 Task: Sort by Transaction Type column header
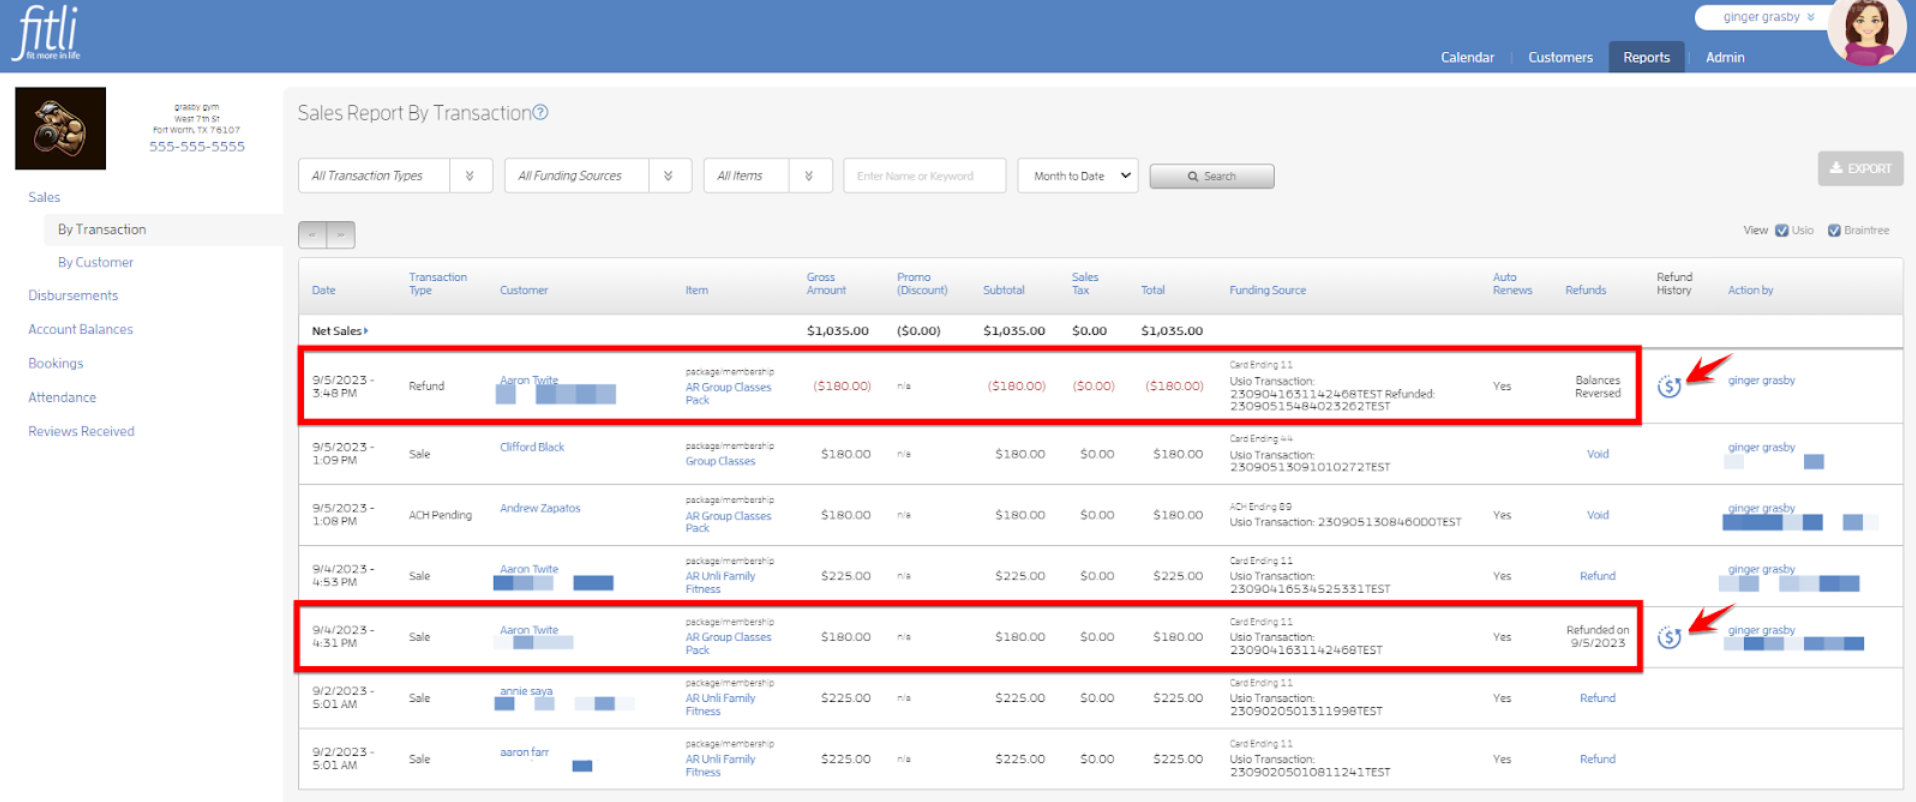pos(437,284)
